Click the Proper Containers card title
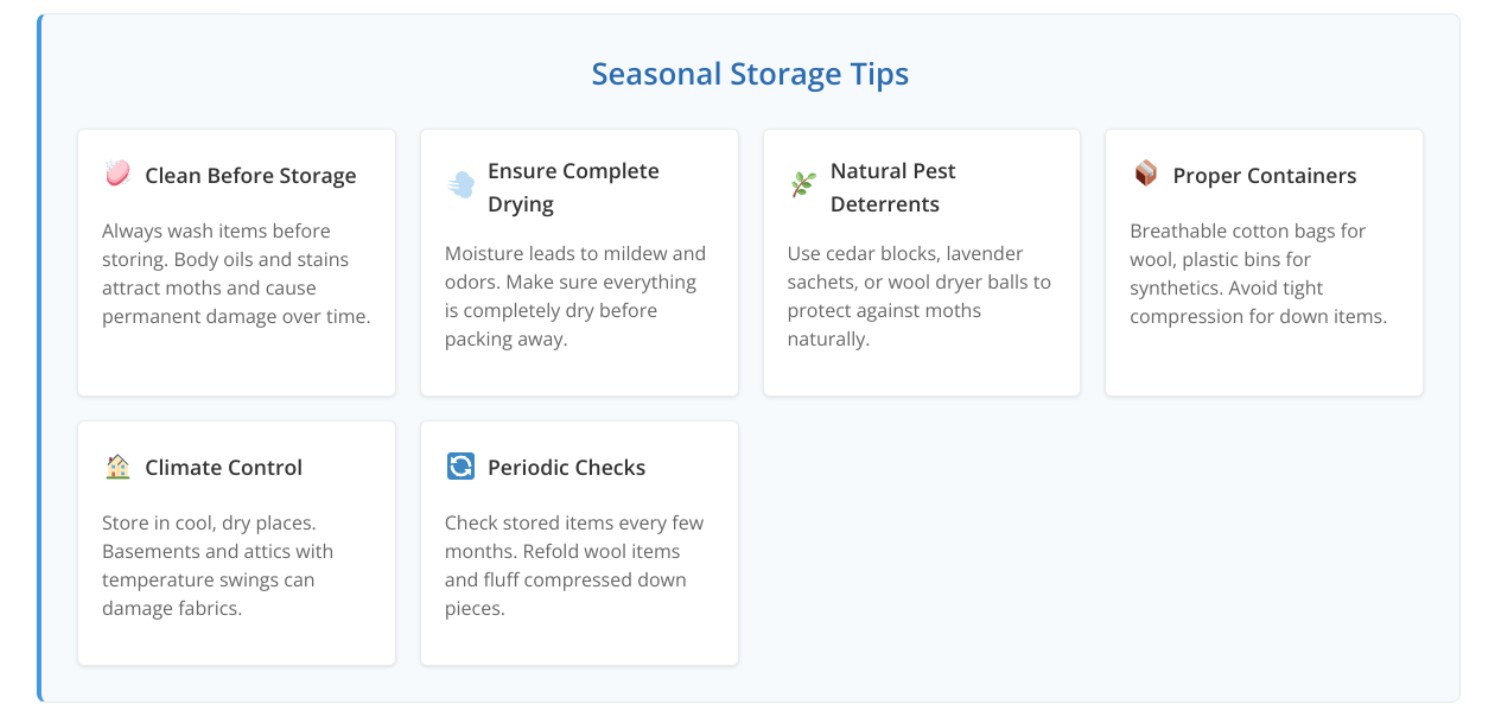1499x721 pixels. (x=1264, y=176)
